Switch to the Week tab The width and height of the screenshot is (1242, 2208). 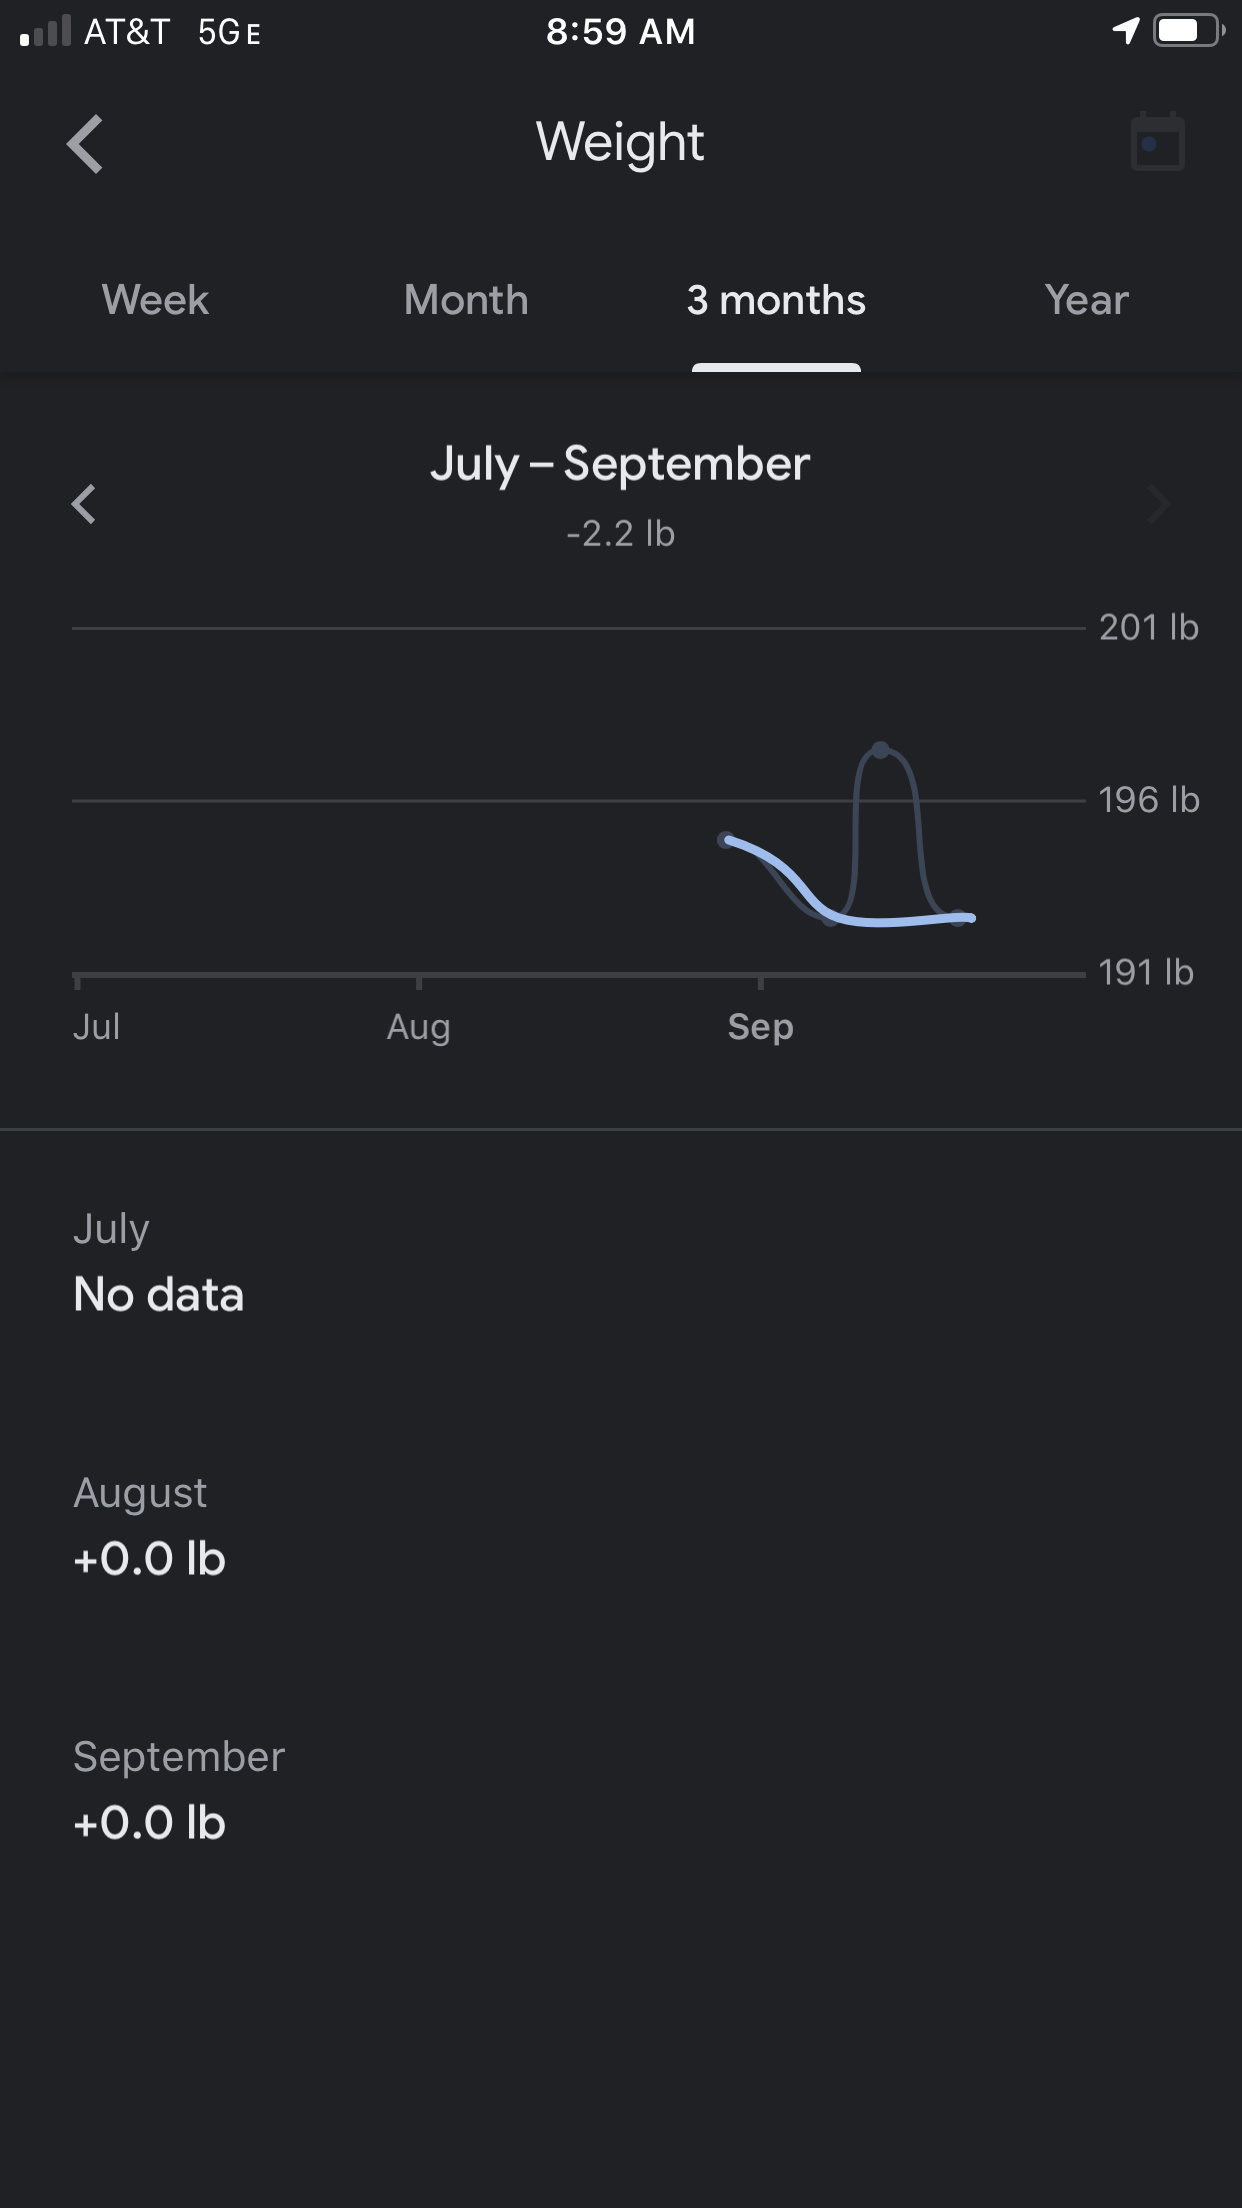pos(155,300)
